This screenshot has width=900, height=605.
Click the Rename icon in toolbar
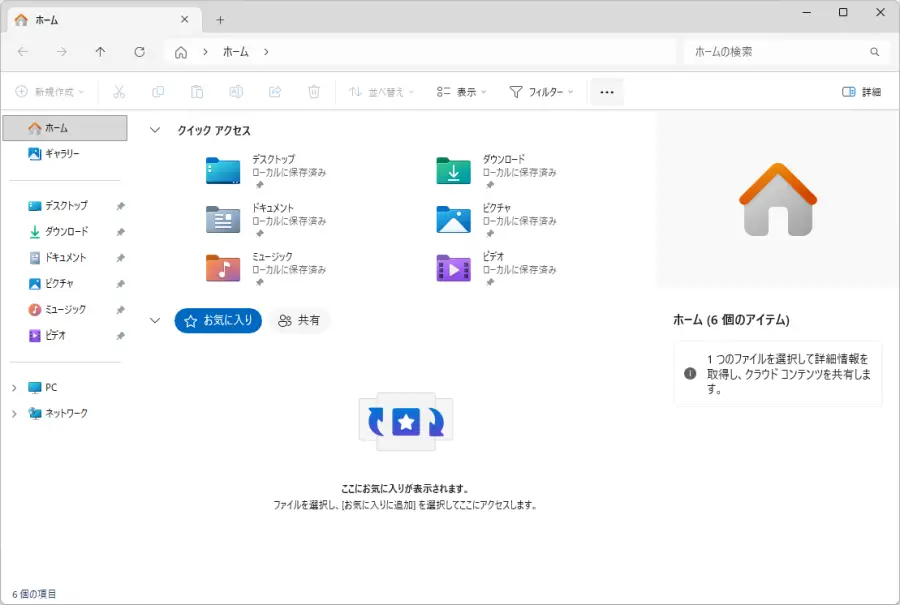point(236,92)
